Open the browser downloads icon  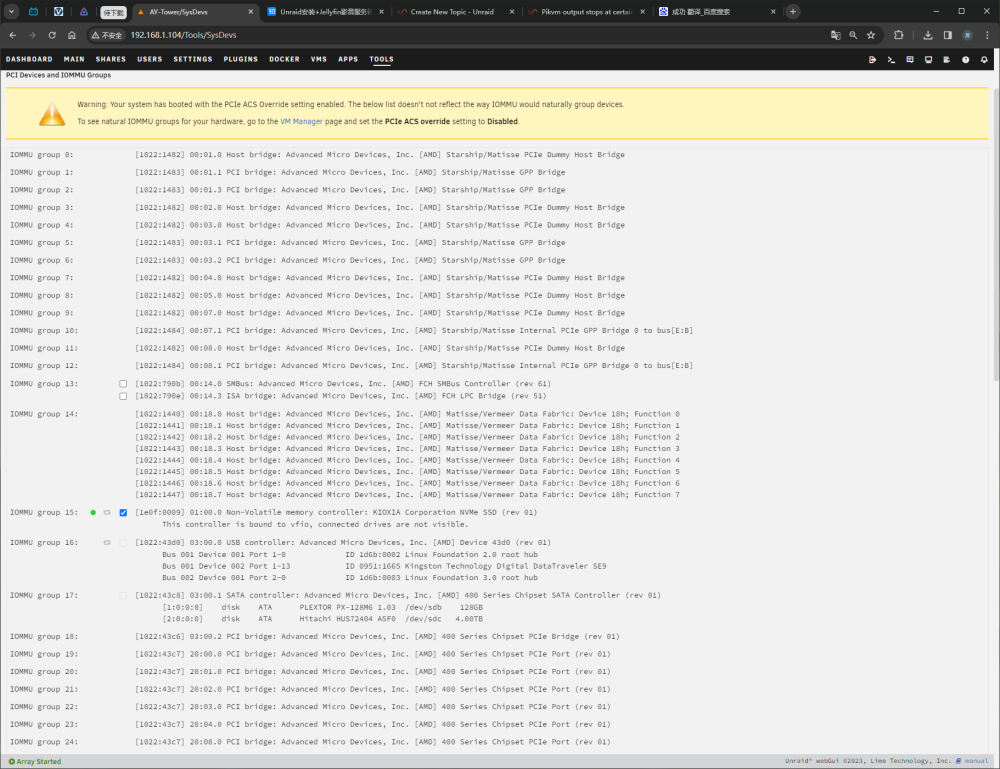point(928,35)
